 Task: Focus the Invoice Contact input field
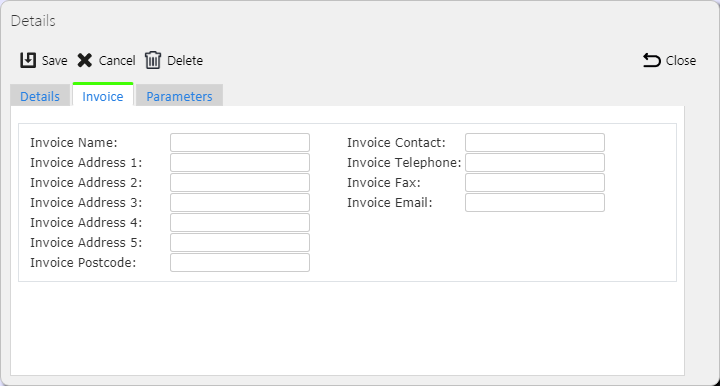coord(535,142)
